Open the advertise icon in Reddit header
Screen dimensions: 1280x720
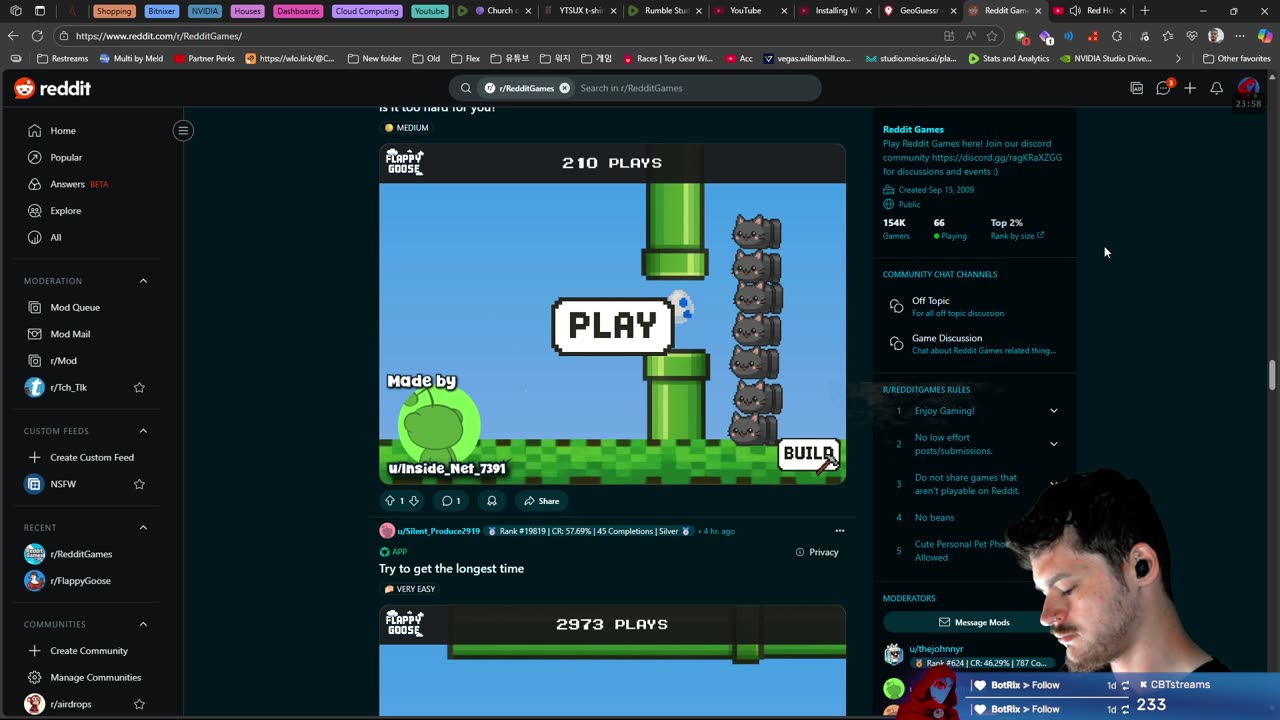point(1137,88)
